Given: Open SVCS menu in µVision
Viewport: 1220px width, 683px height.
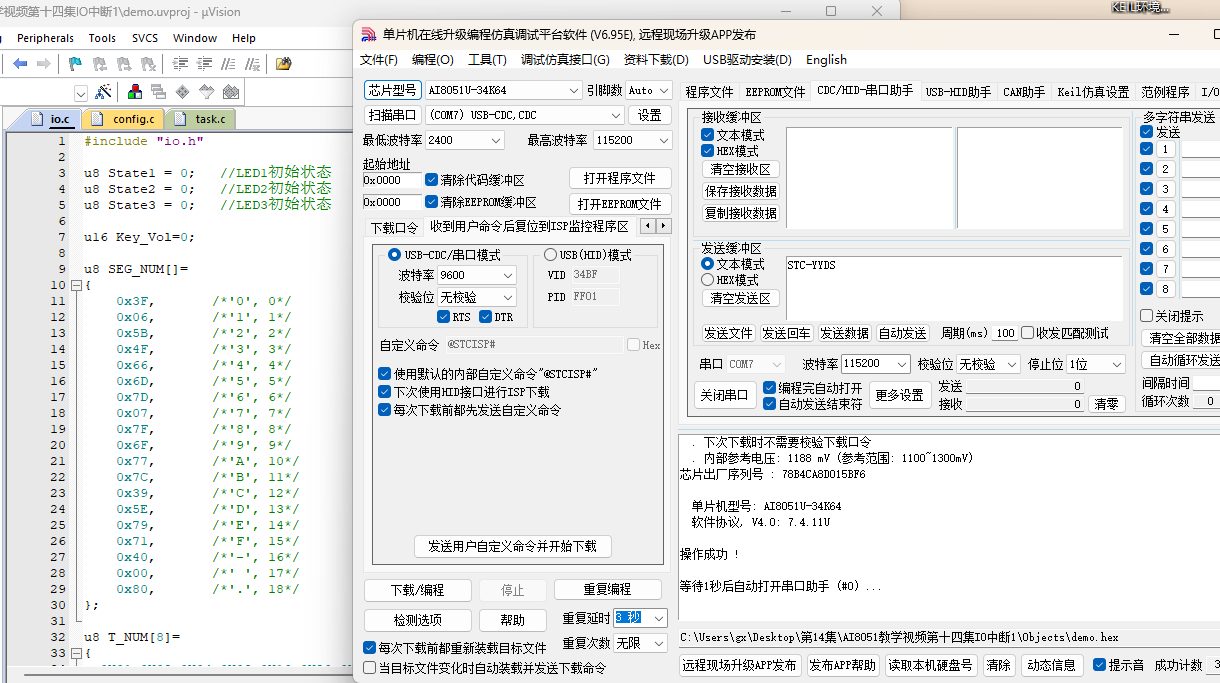Looking at the screenshot, I should (145, 38).
